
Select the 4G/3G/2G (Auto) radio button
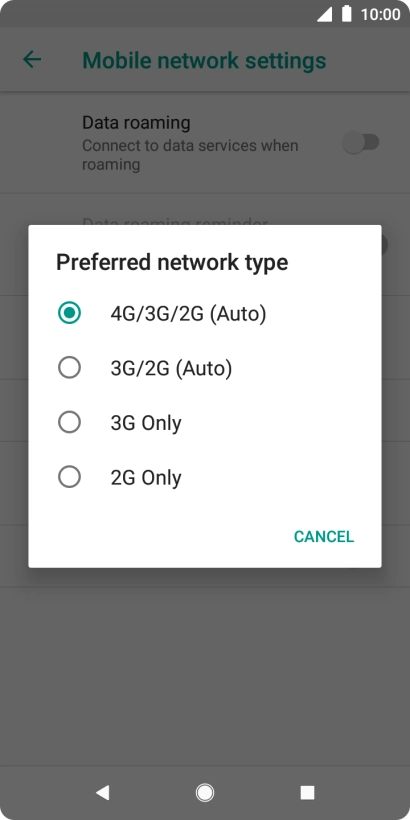click(69, 313)
